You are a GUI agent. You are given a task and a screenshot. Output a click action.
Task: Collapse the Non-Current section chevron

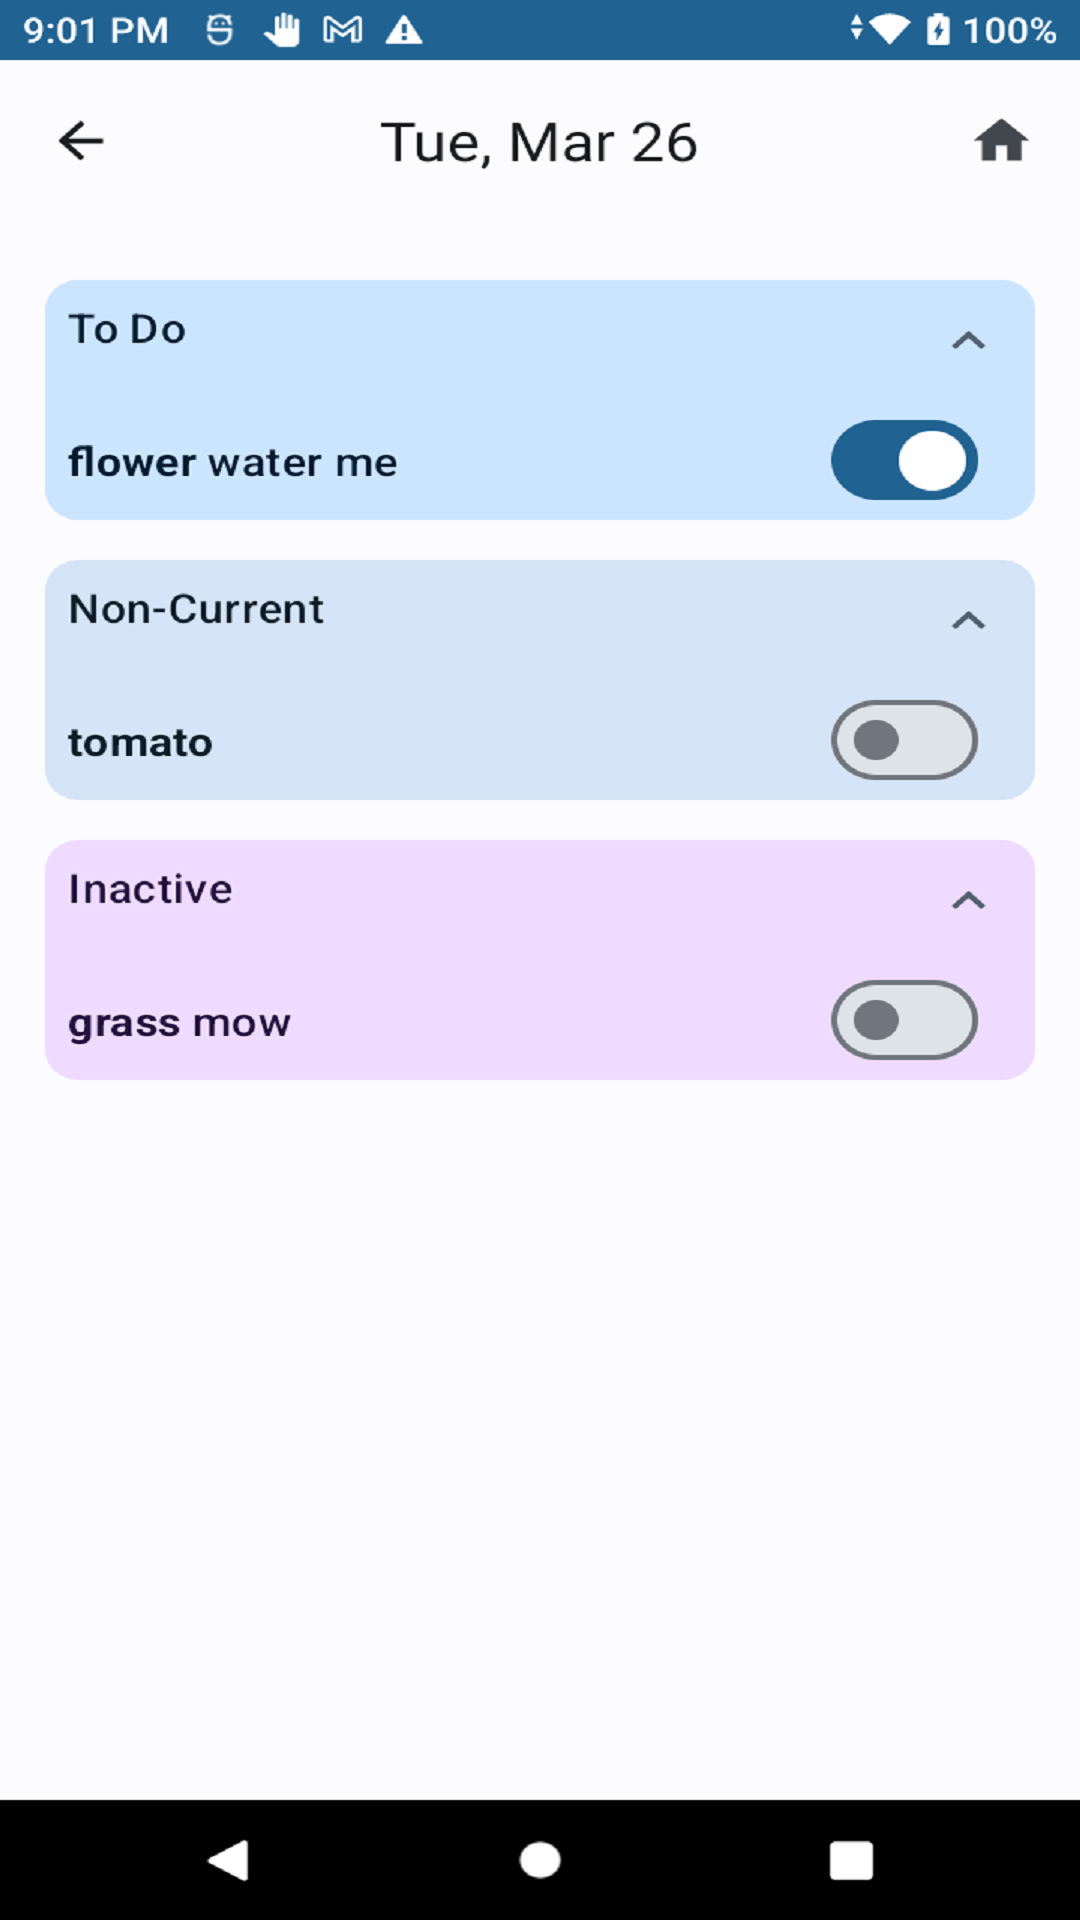[x=968, y=621]
